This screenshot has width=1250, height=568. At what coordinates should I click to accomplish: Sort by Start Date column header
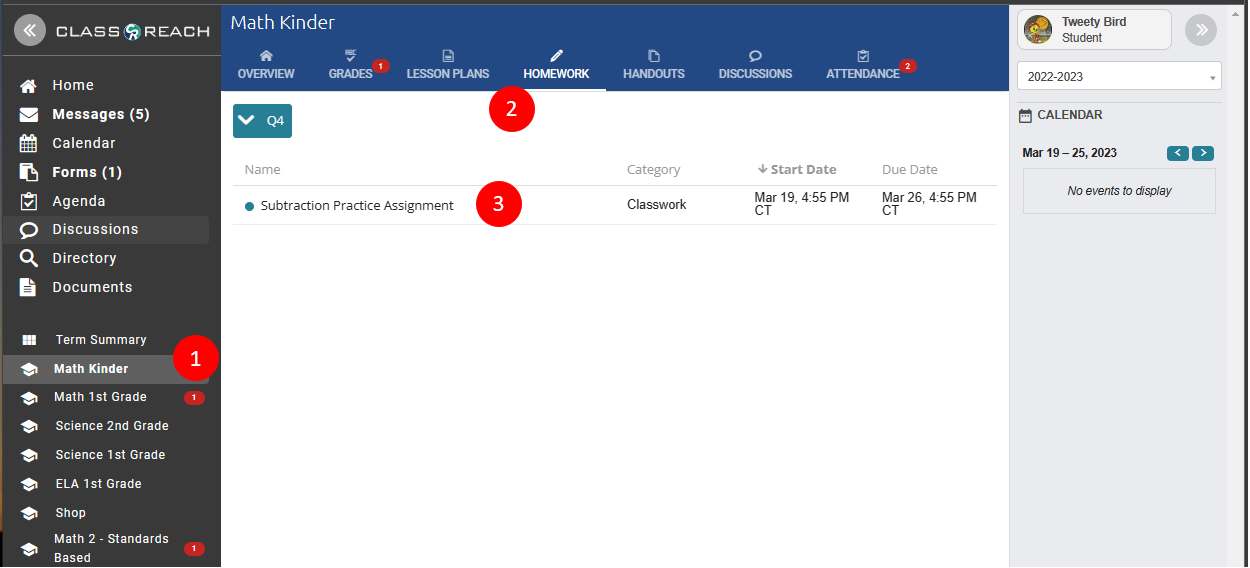pos(797,169)
